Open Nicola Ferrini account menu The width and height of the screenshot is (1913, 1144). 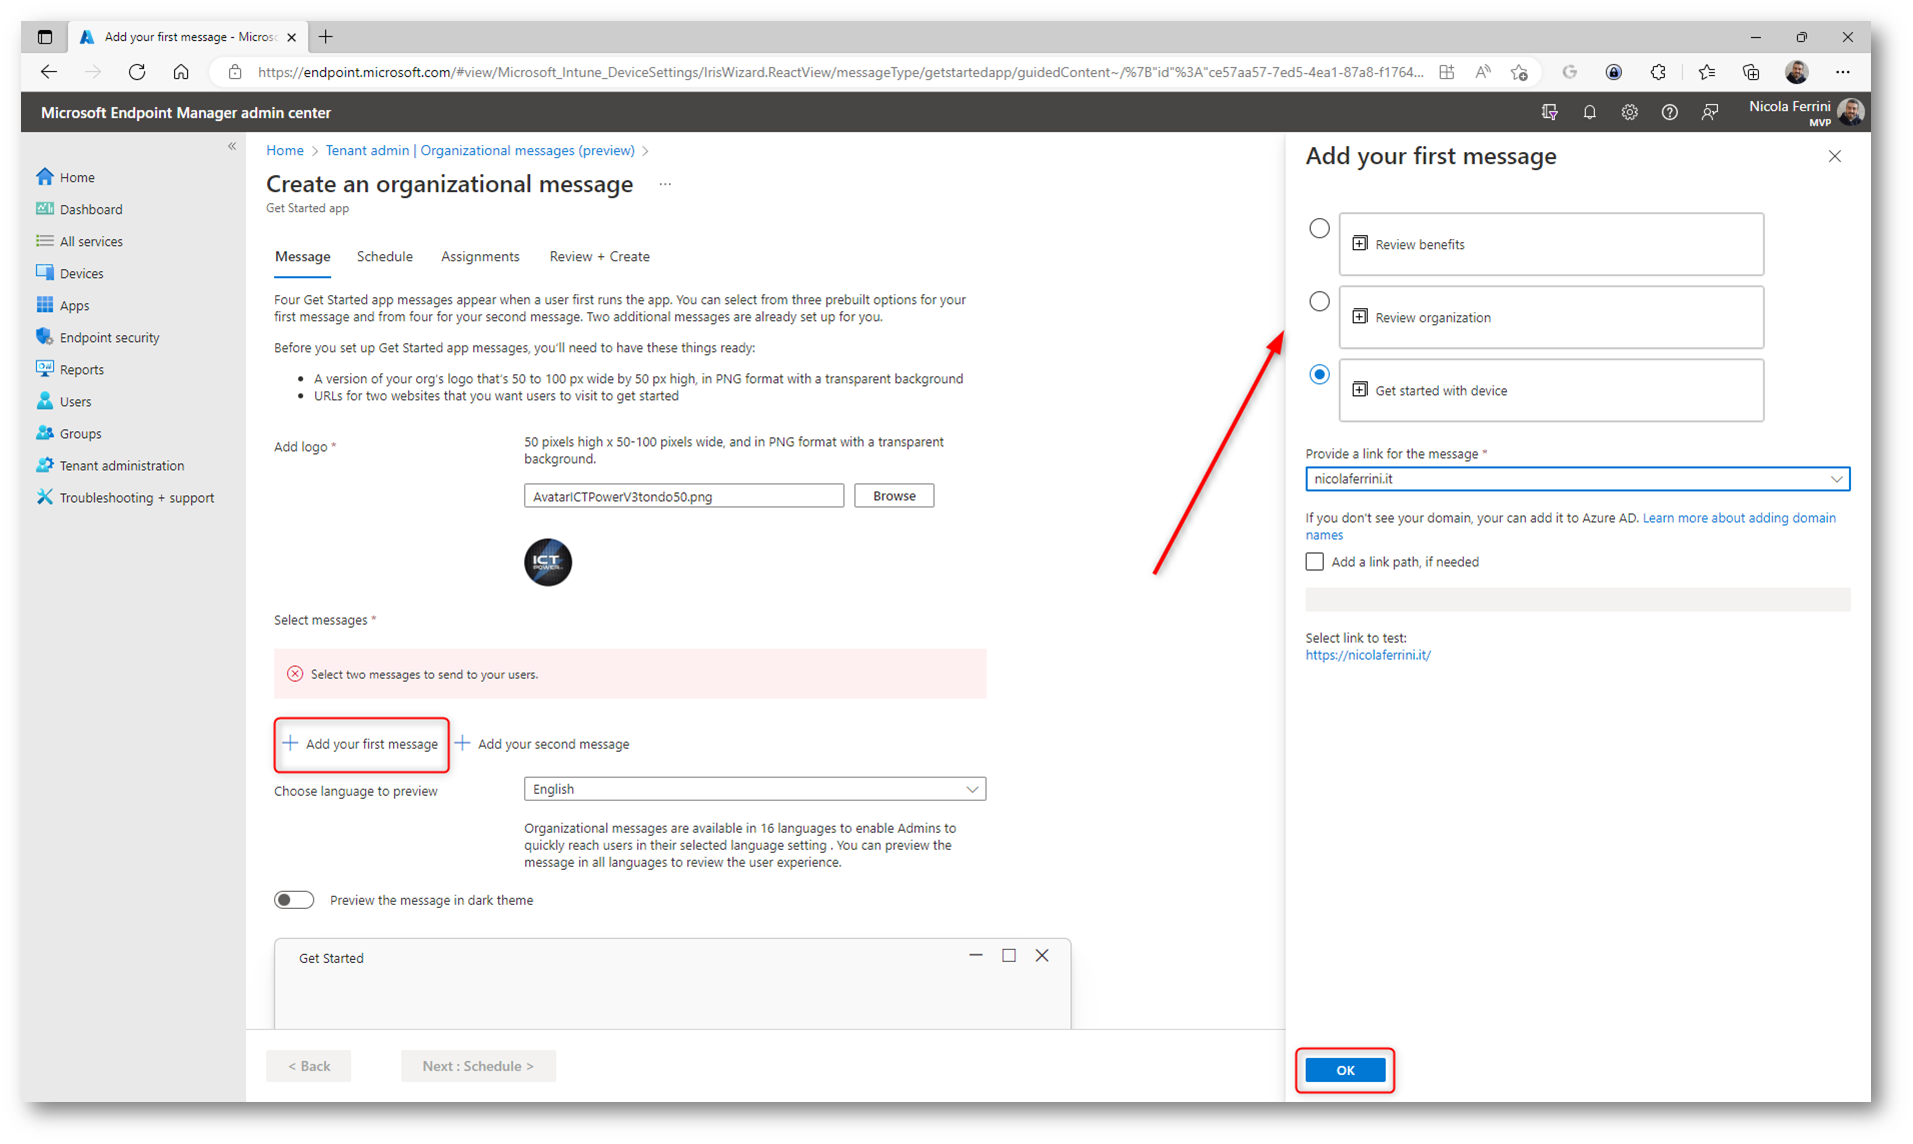(x=1805, y=112)
